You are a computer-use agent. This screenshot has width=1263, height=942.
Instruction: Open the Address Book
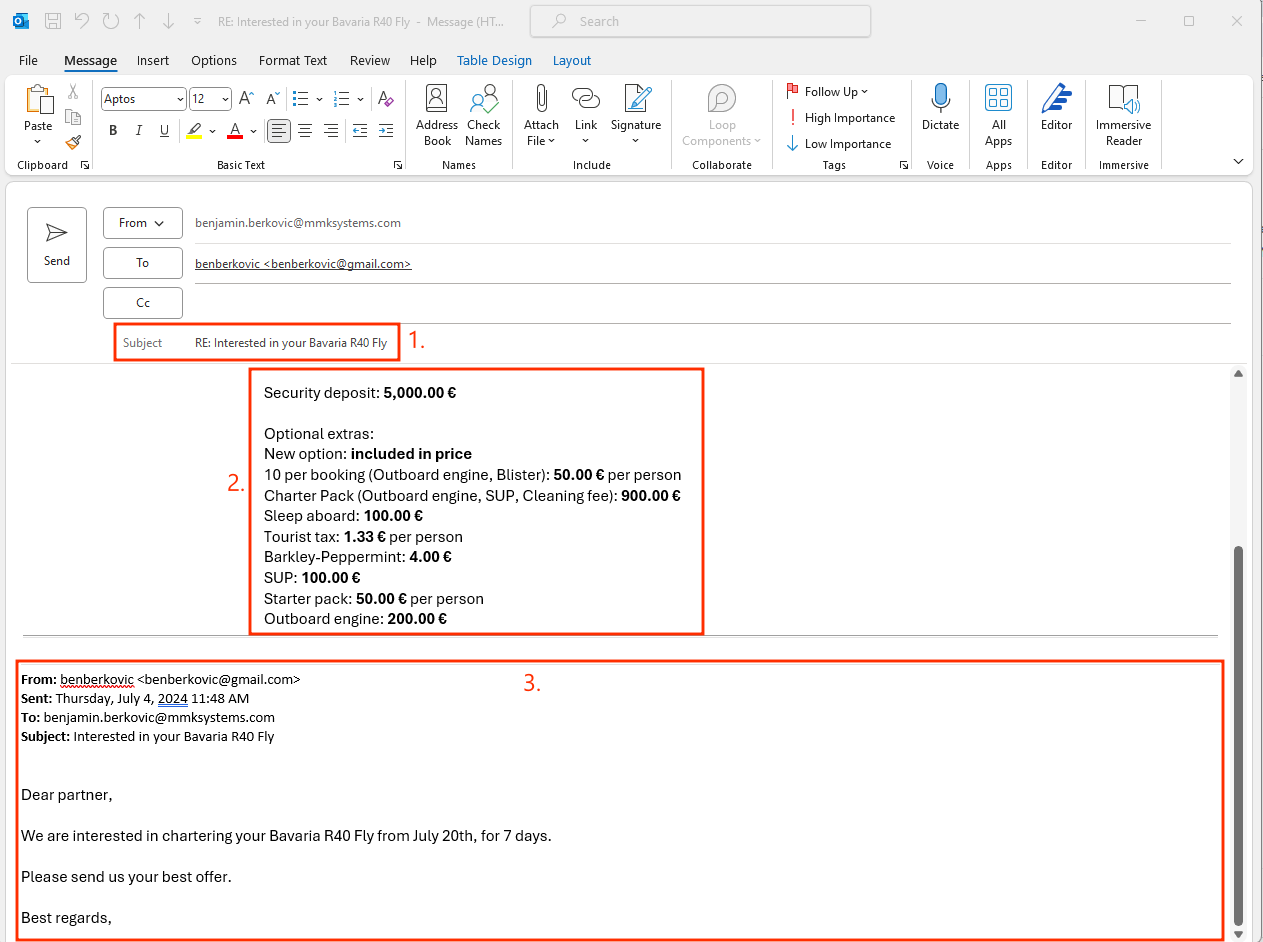pyautogui.click(x=437, y=116)
